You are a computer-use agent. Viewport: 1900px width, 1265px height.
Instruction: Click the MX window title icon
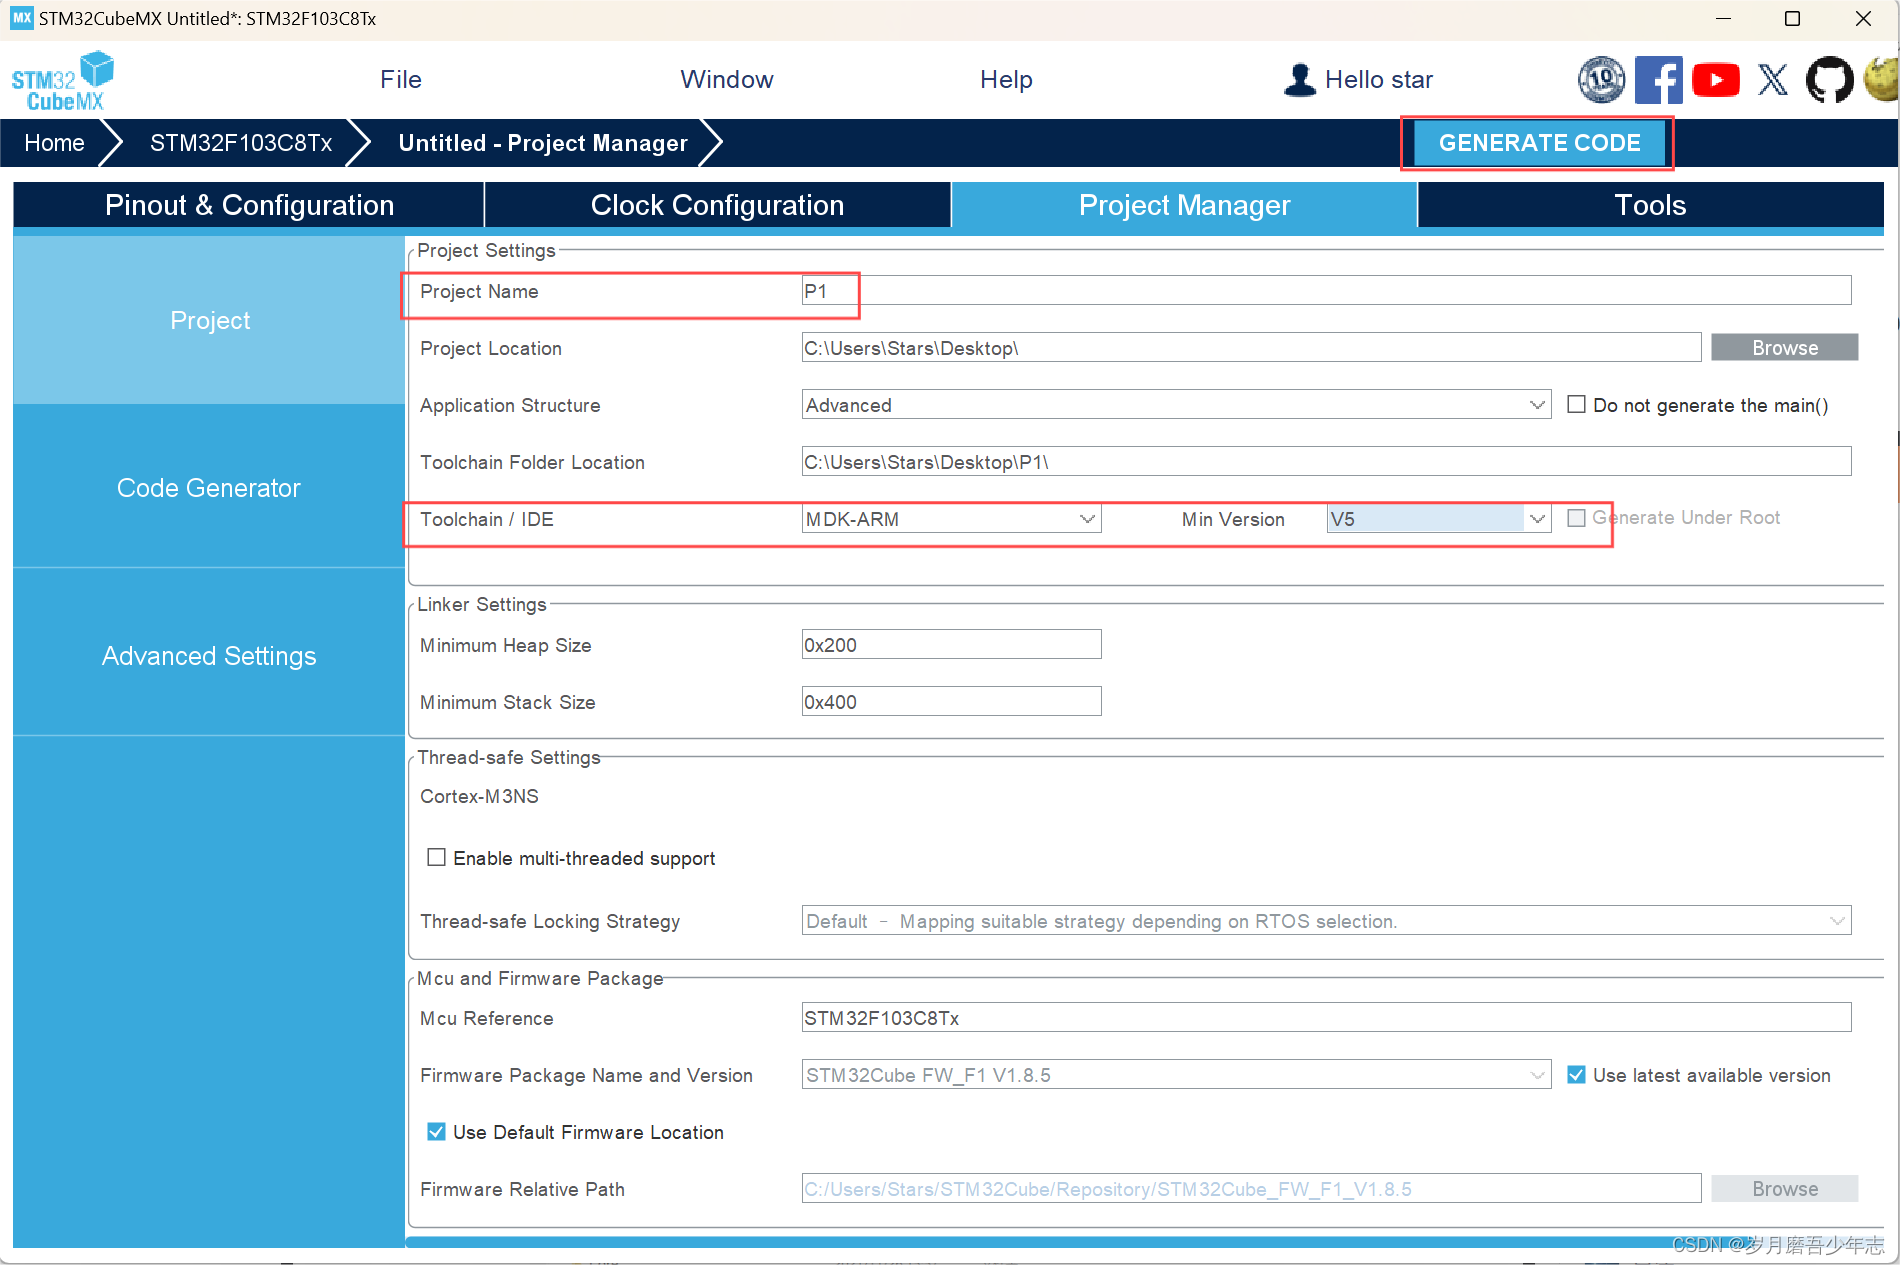click(21, 18)
